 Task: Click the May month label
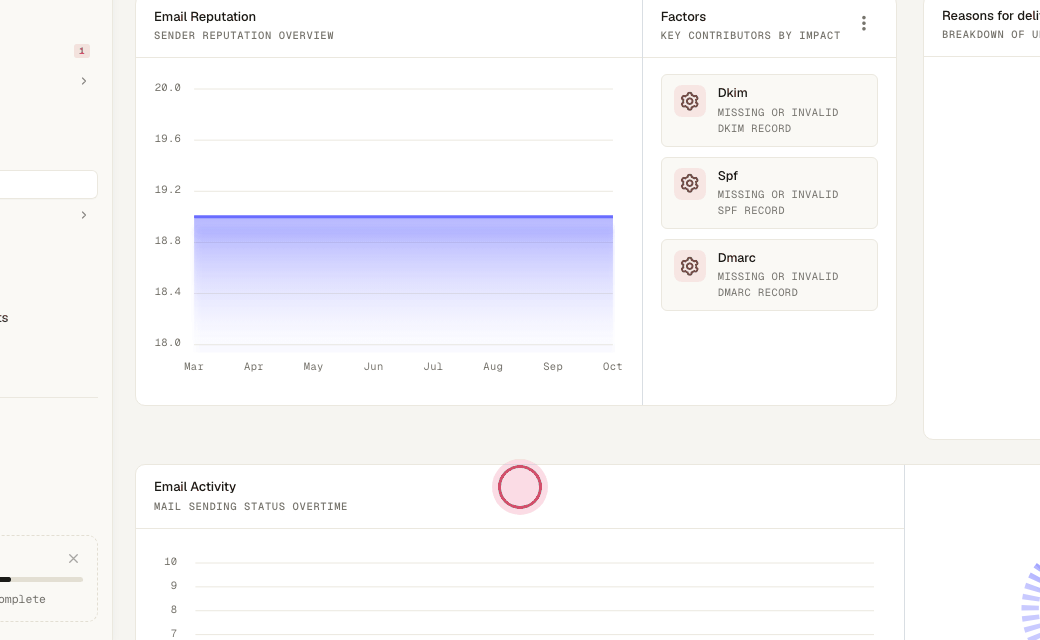click(x=313, y=367)
